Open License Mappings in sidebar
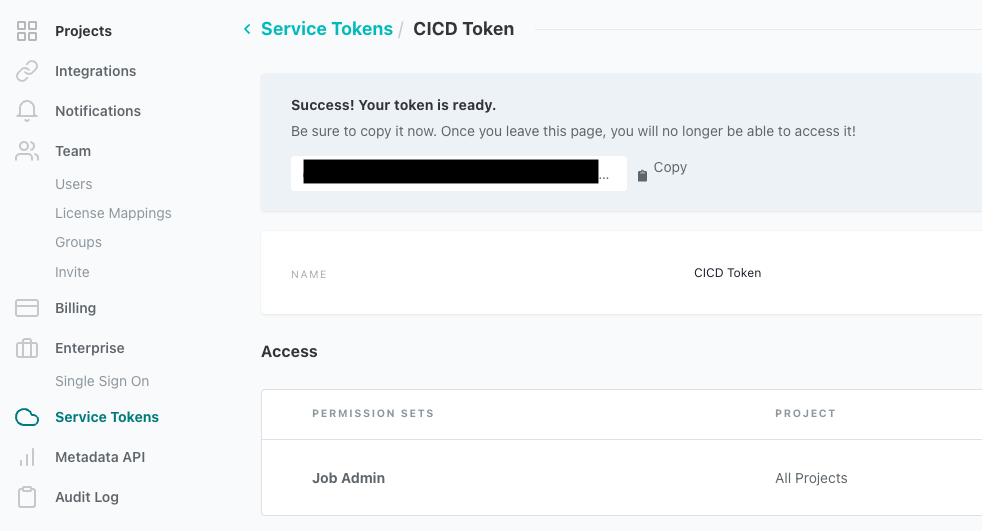Screen dimensions: 982x531 point(113,213)
